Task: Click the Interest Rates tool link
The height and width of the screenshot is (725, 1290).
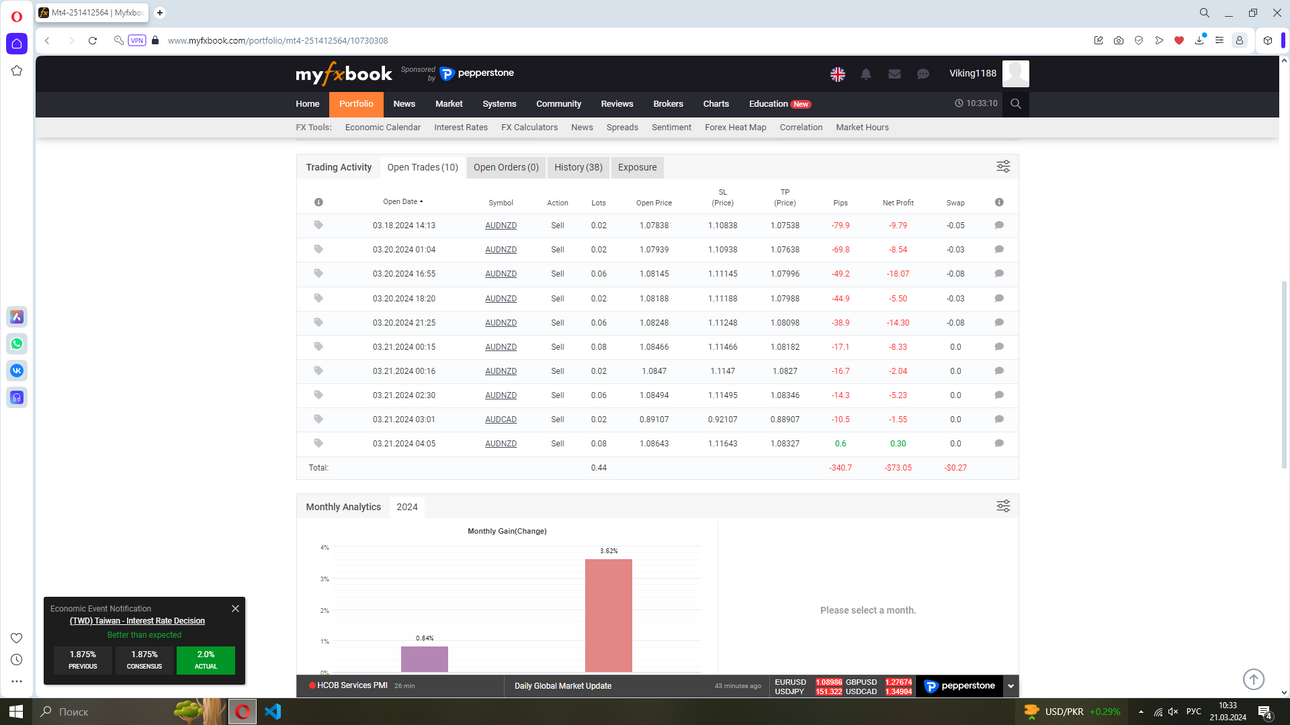Action: coord(461,128)
